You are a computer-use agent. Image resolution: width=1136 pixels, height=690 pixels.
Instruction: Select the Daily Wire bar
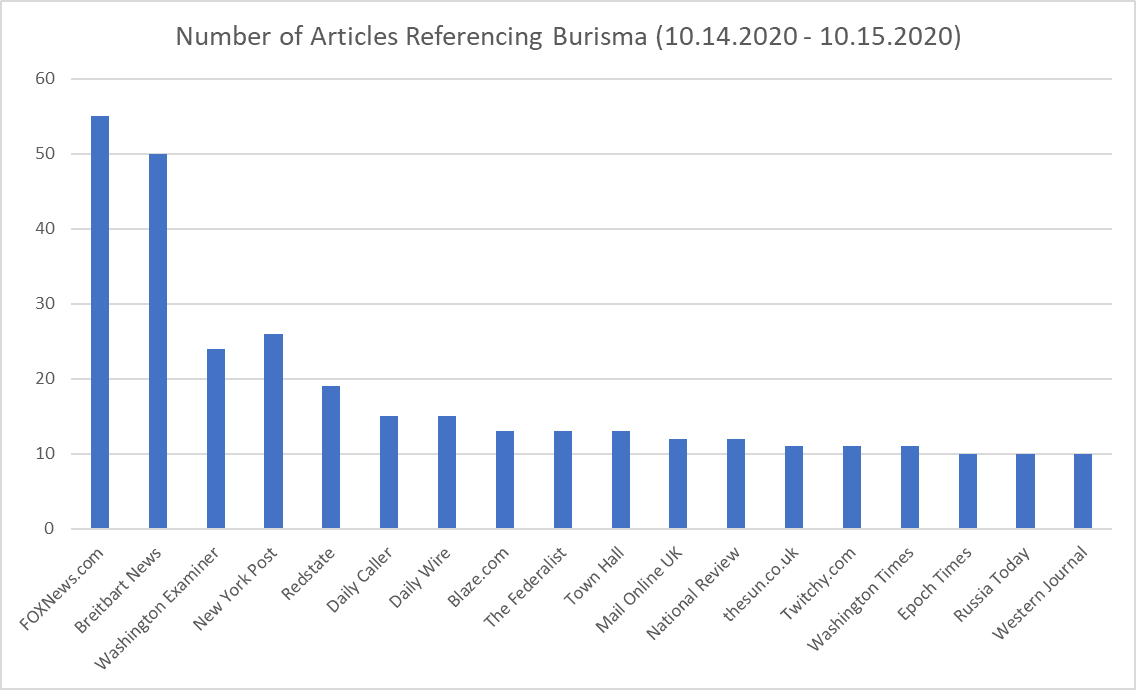tap(447, 472)
